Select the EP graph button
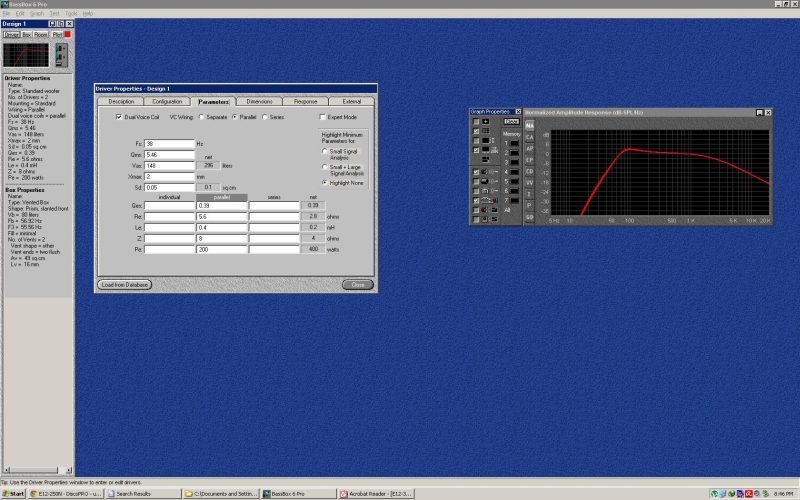This screenshot has height=500, width=800. pos(530,160)
